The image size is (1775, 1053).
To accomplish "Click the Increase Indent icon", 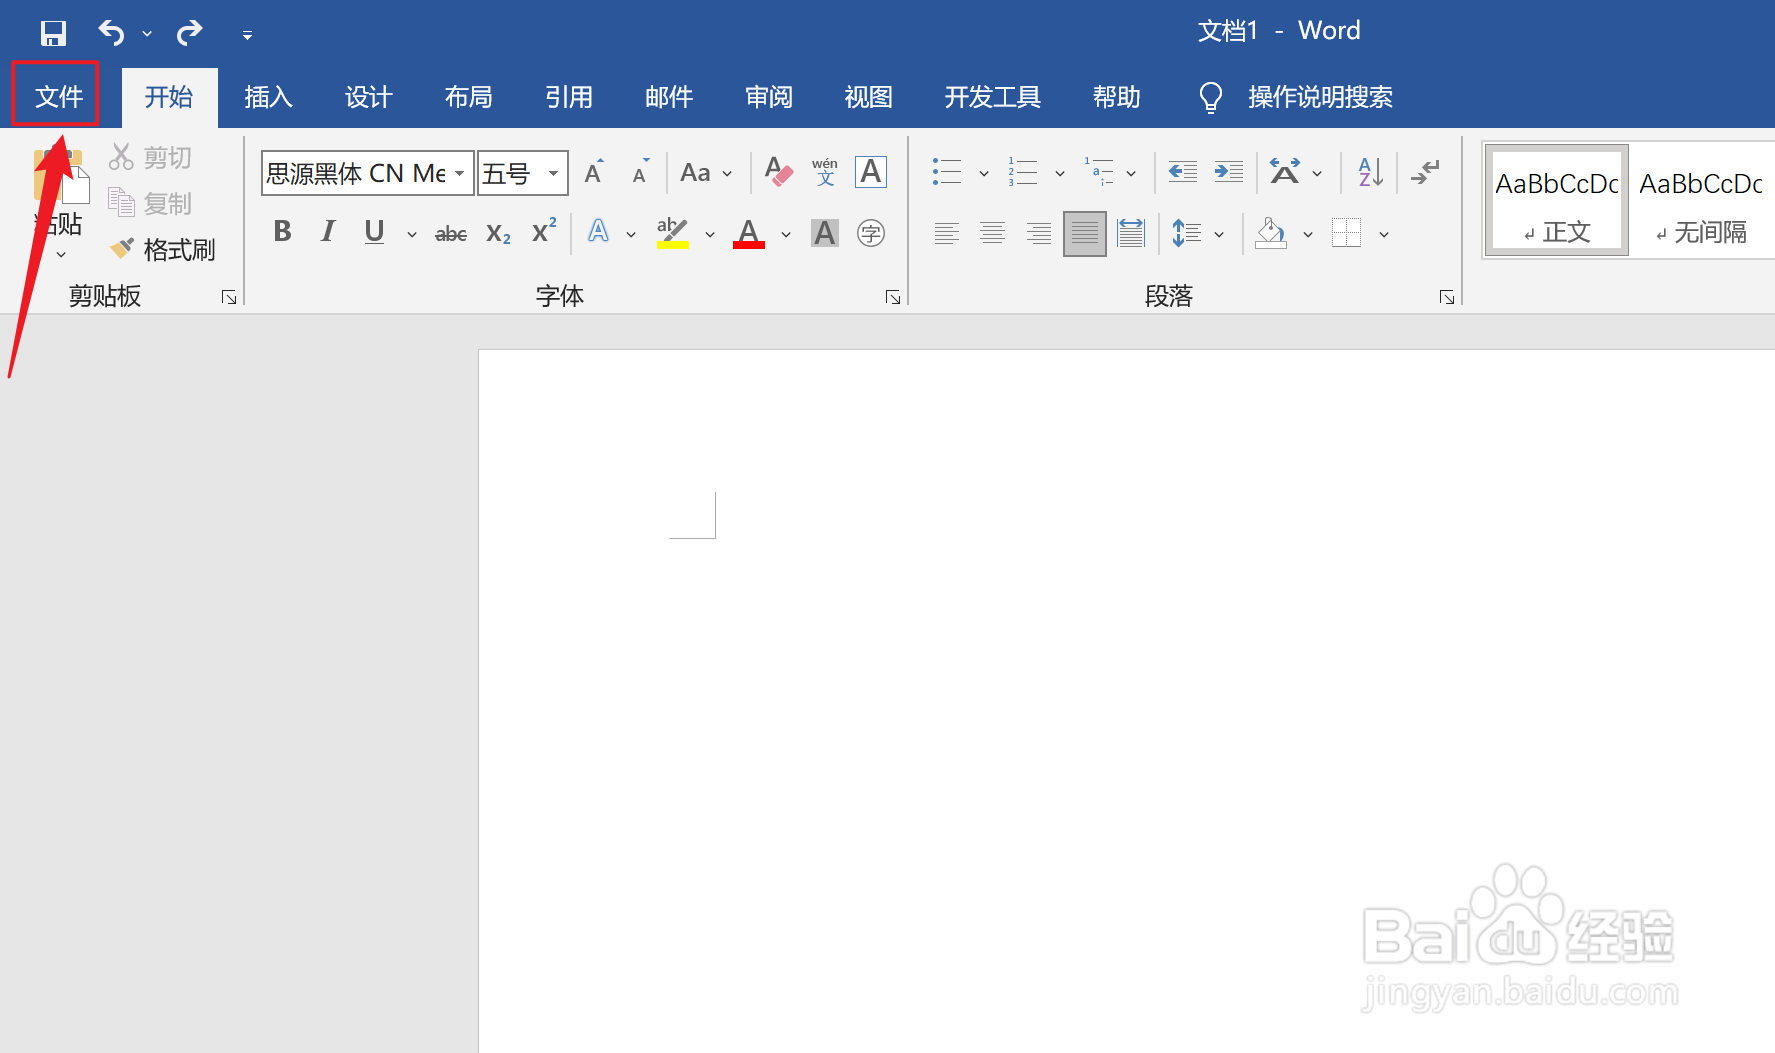I will (x=1229, y=172).
